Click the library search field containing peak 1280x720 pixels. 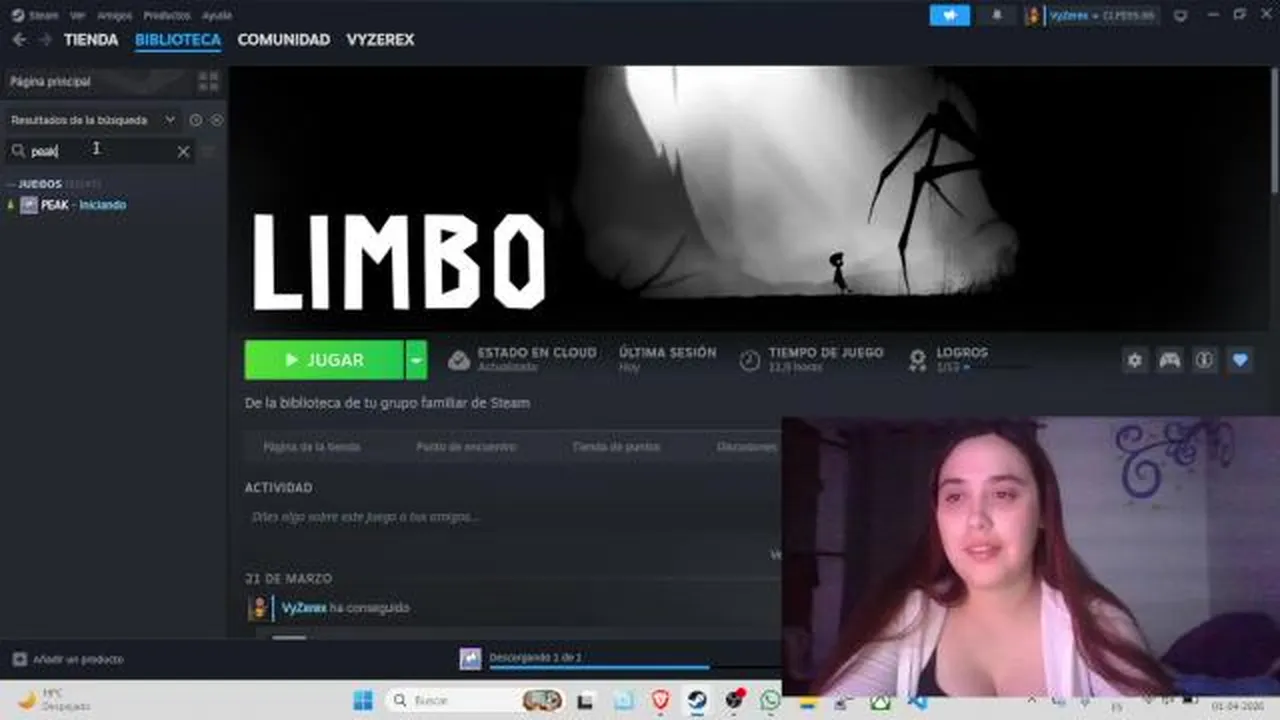(100, 151)
